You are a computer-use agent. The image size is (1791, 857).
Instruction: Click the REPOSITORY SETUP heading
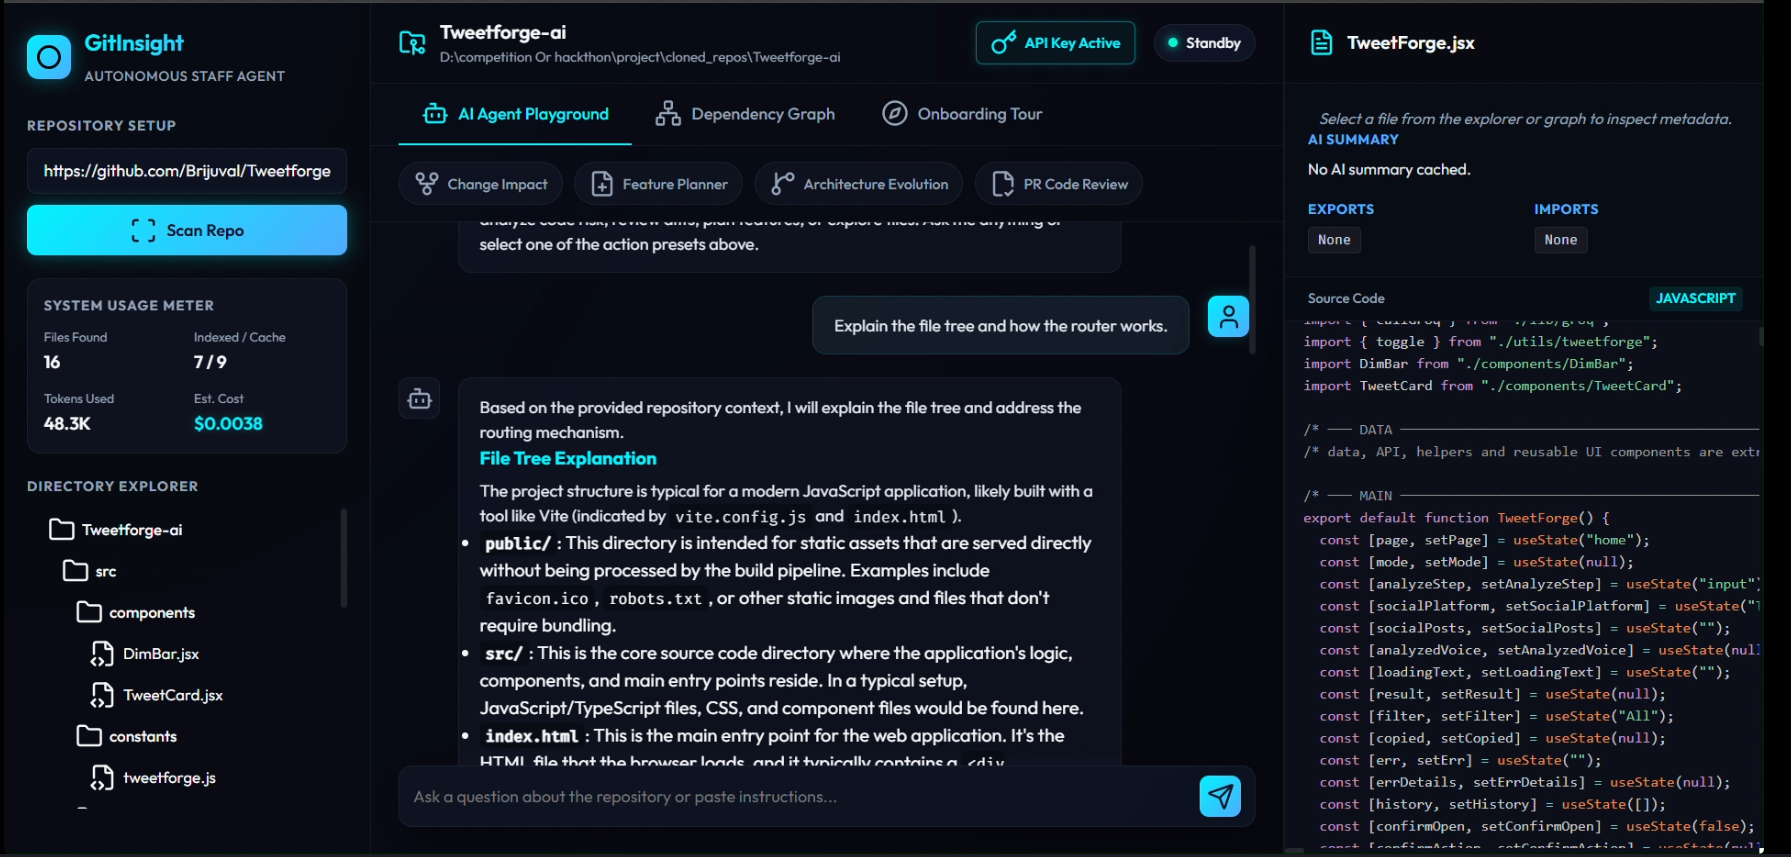(x=101, y=126)
